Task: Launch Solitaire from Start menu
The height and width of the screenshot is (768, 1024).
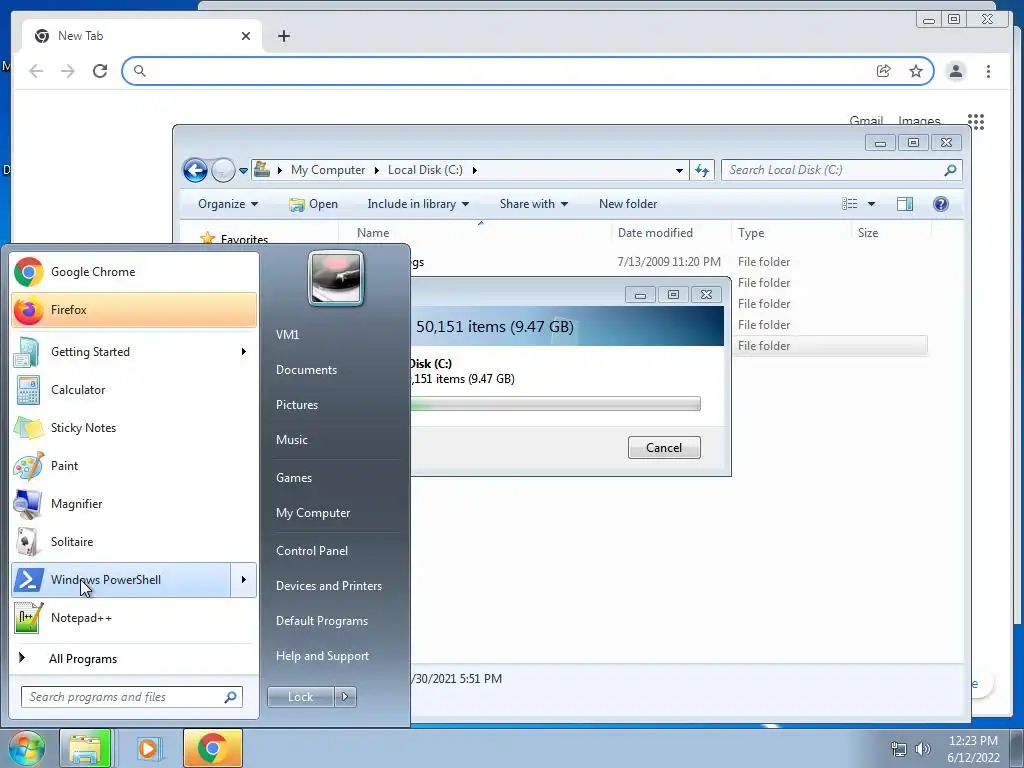Action: click(x=134, y=541)
